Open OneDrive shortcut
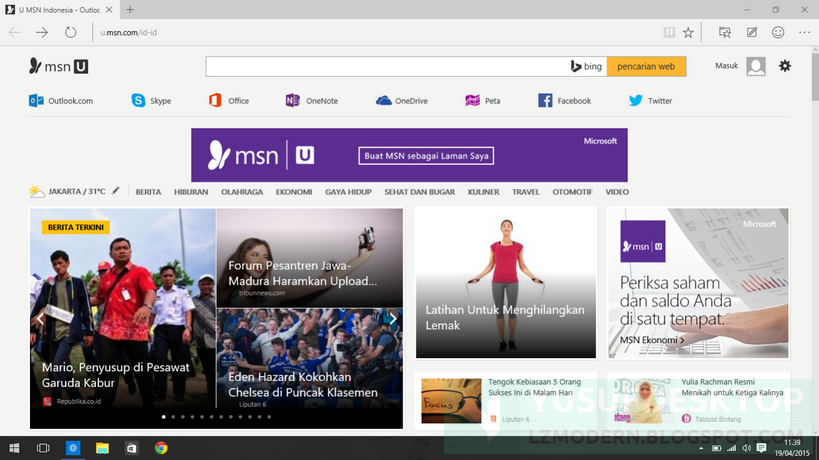Image resolution: width=819 pixels, height=460 pixels. pos(402,101)
